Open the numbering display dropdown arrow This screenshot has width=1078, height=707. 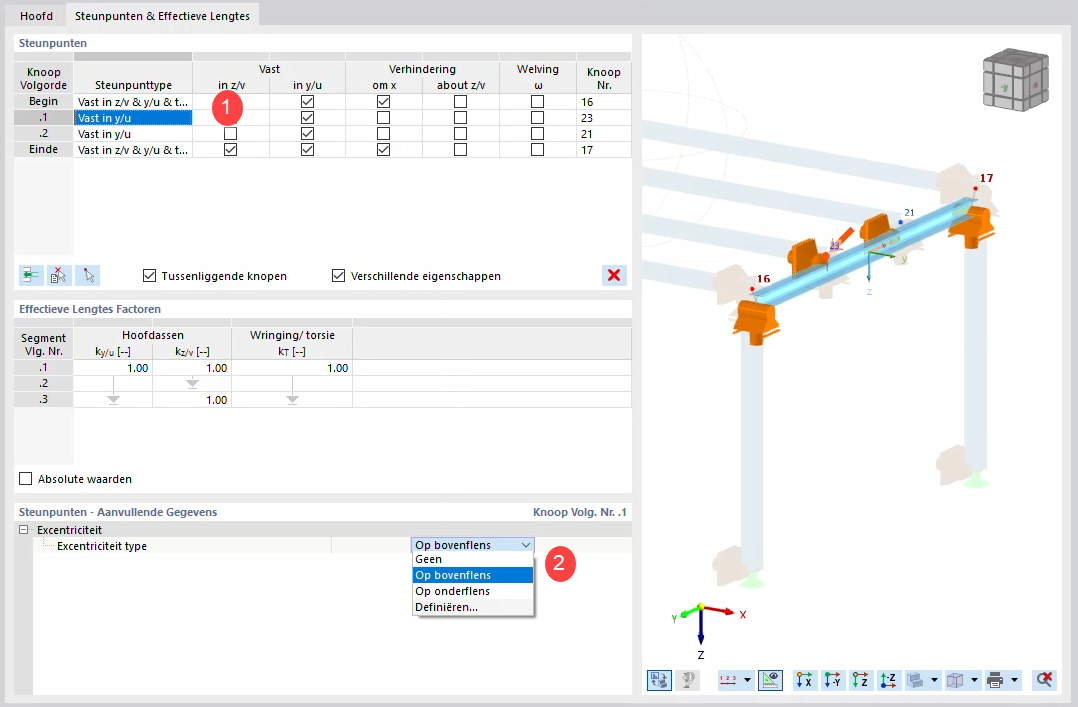[747, 680]
